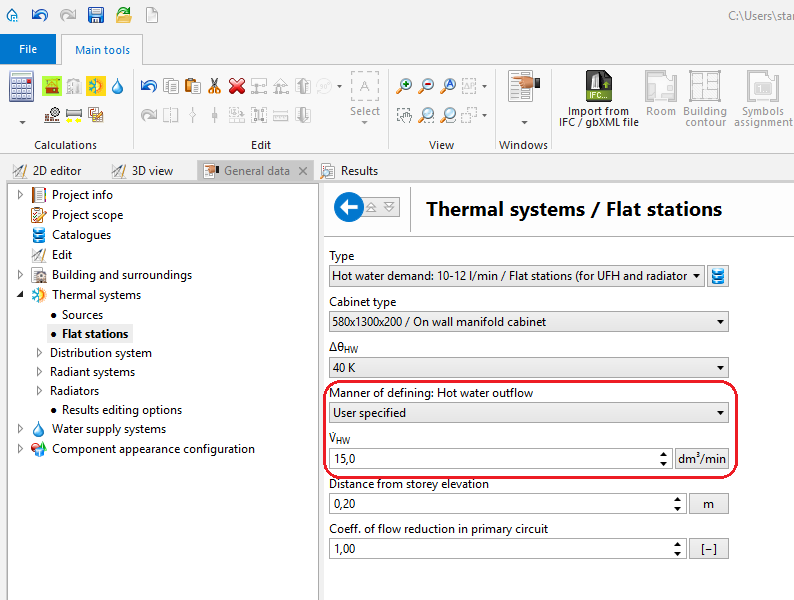Click the calculator icon in Calculations group

[x=22, y=88]
